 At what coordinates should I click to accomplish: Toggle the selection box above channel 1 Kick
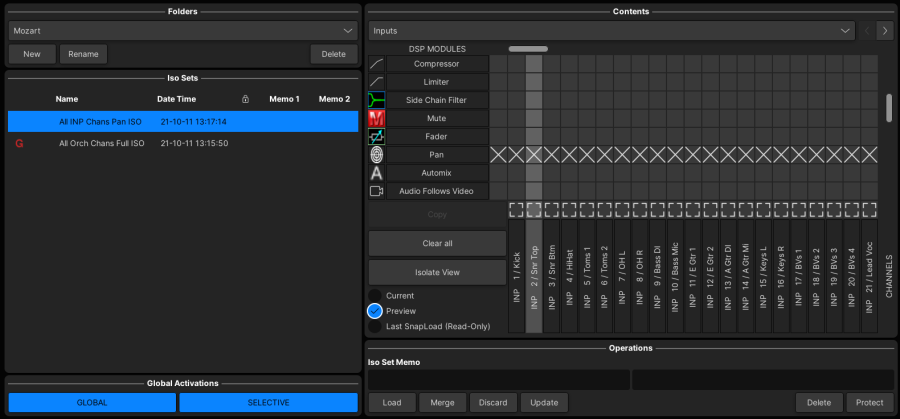tap(517, 210)
